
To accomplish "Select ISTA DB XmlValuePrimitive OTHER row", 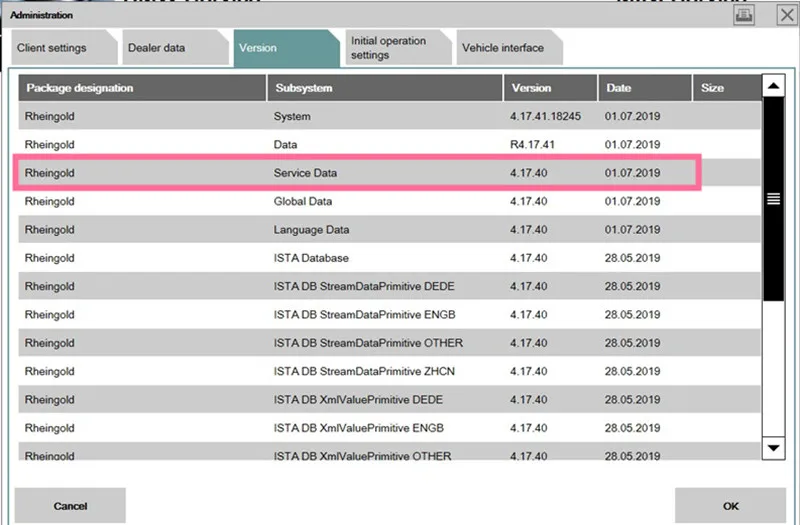I will click(389, 452).
